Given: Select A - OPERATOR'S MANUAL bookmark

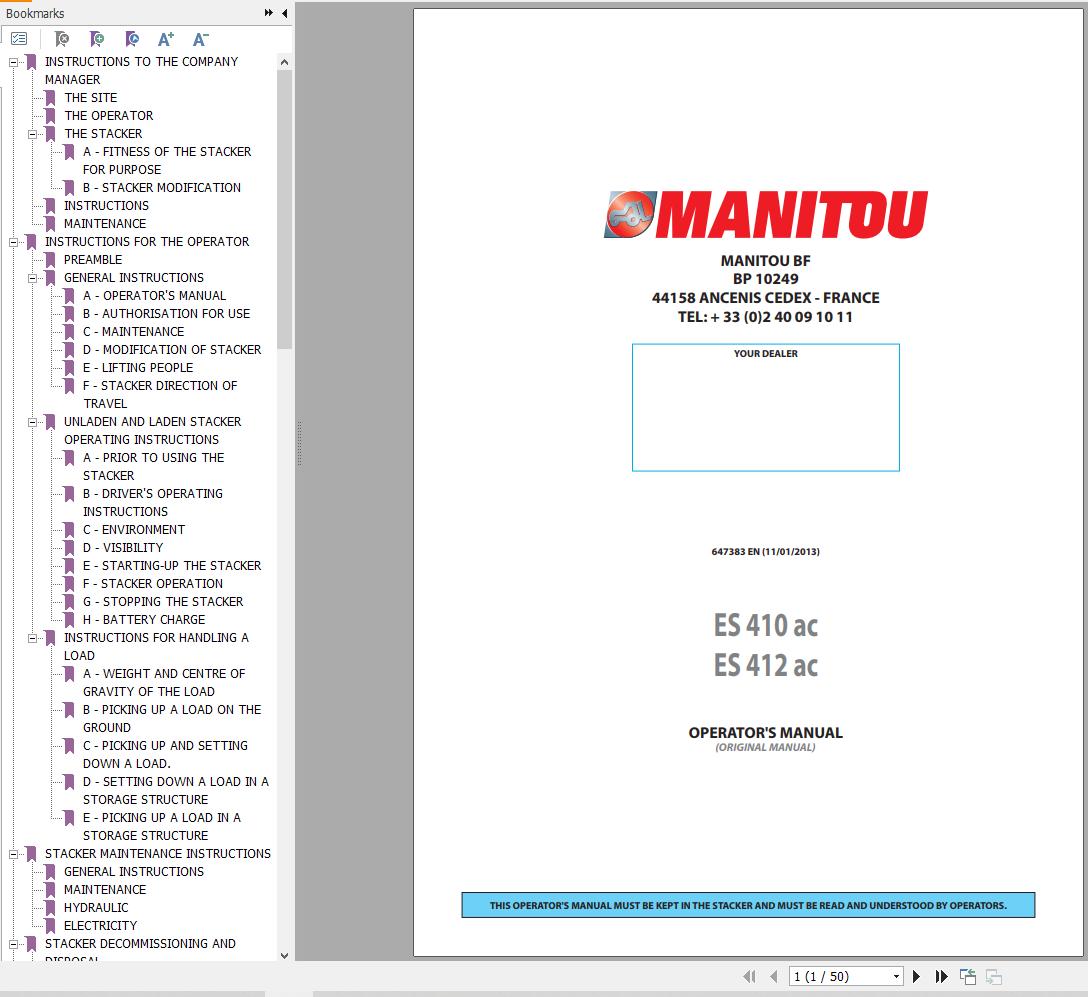Looking at the screenshot, I should coord(154,296).
